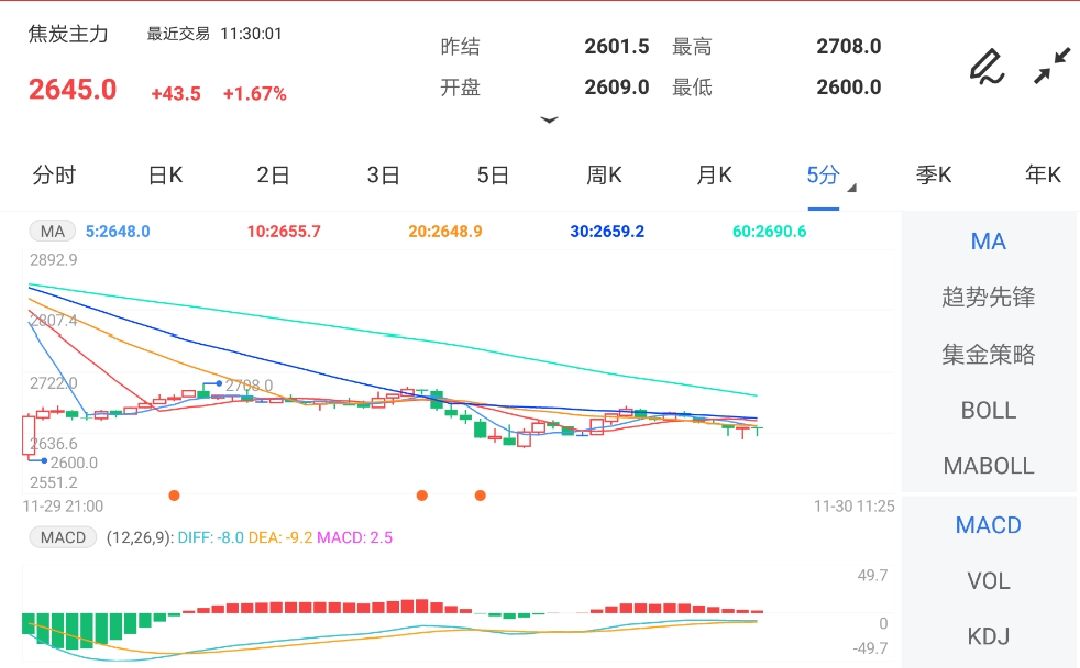The image size is (1080, 668).
Task: Click the DEA: -9.2 readout
Action: (x=280, y=538)
